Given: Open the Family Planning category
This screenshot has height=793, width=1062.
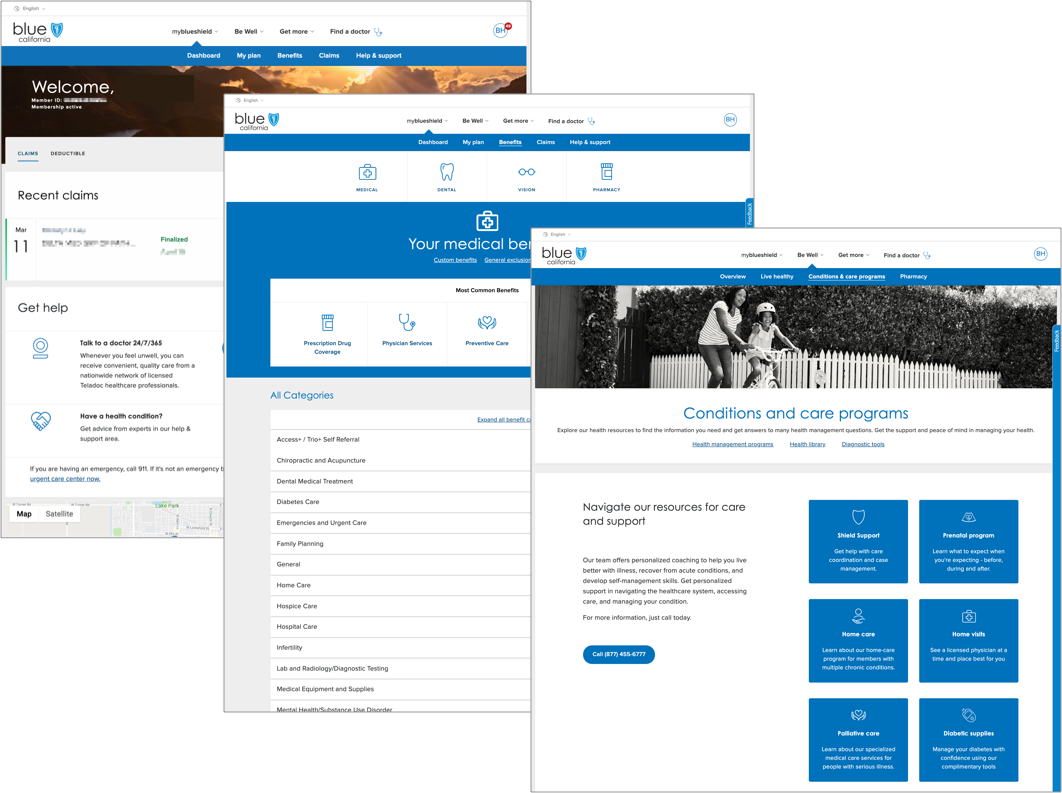Looking at the screenshot, I should pyautogui.click(x=400, y=544).
